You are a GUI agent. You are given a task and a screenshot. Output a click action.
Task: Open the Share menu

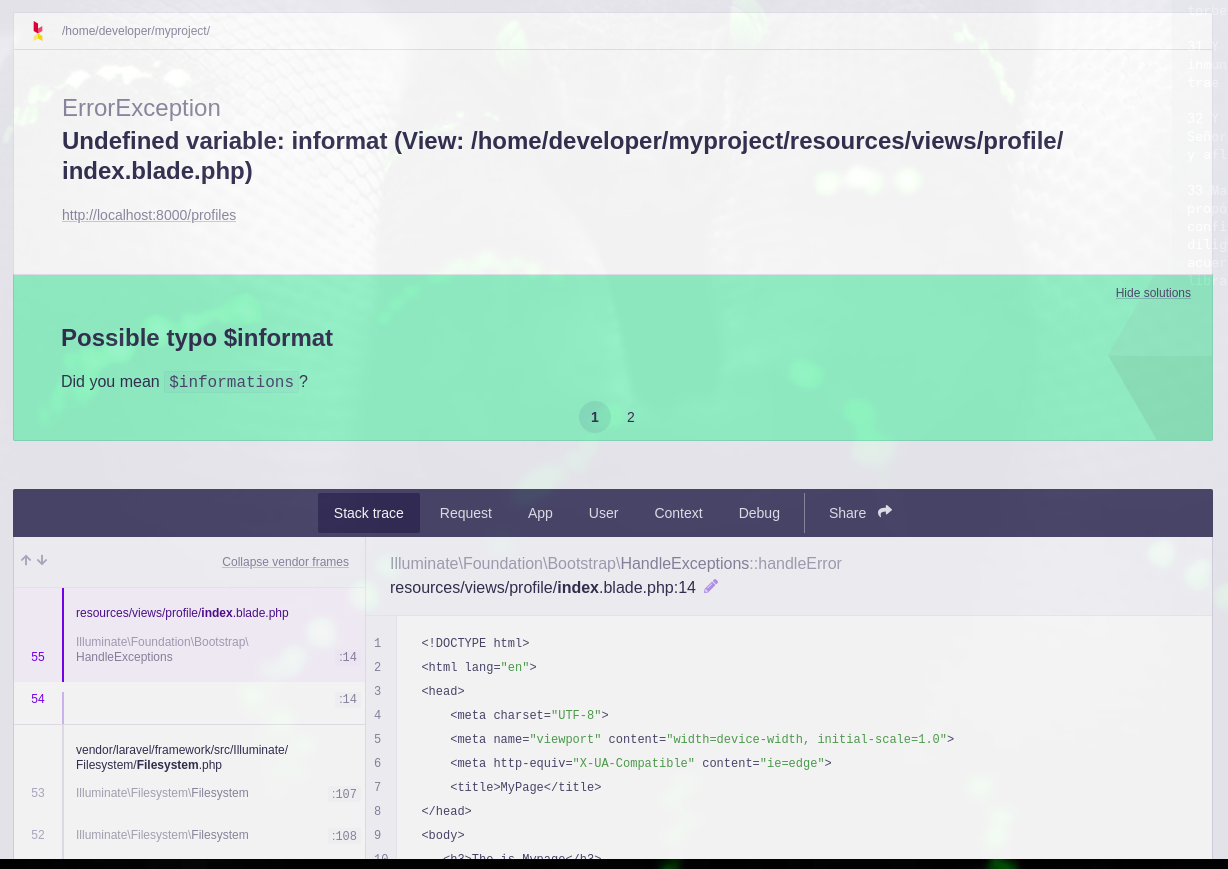pos(860,513)
